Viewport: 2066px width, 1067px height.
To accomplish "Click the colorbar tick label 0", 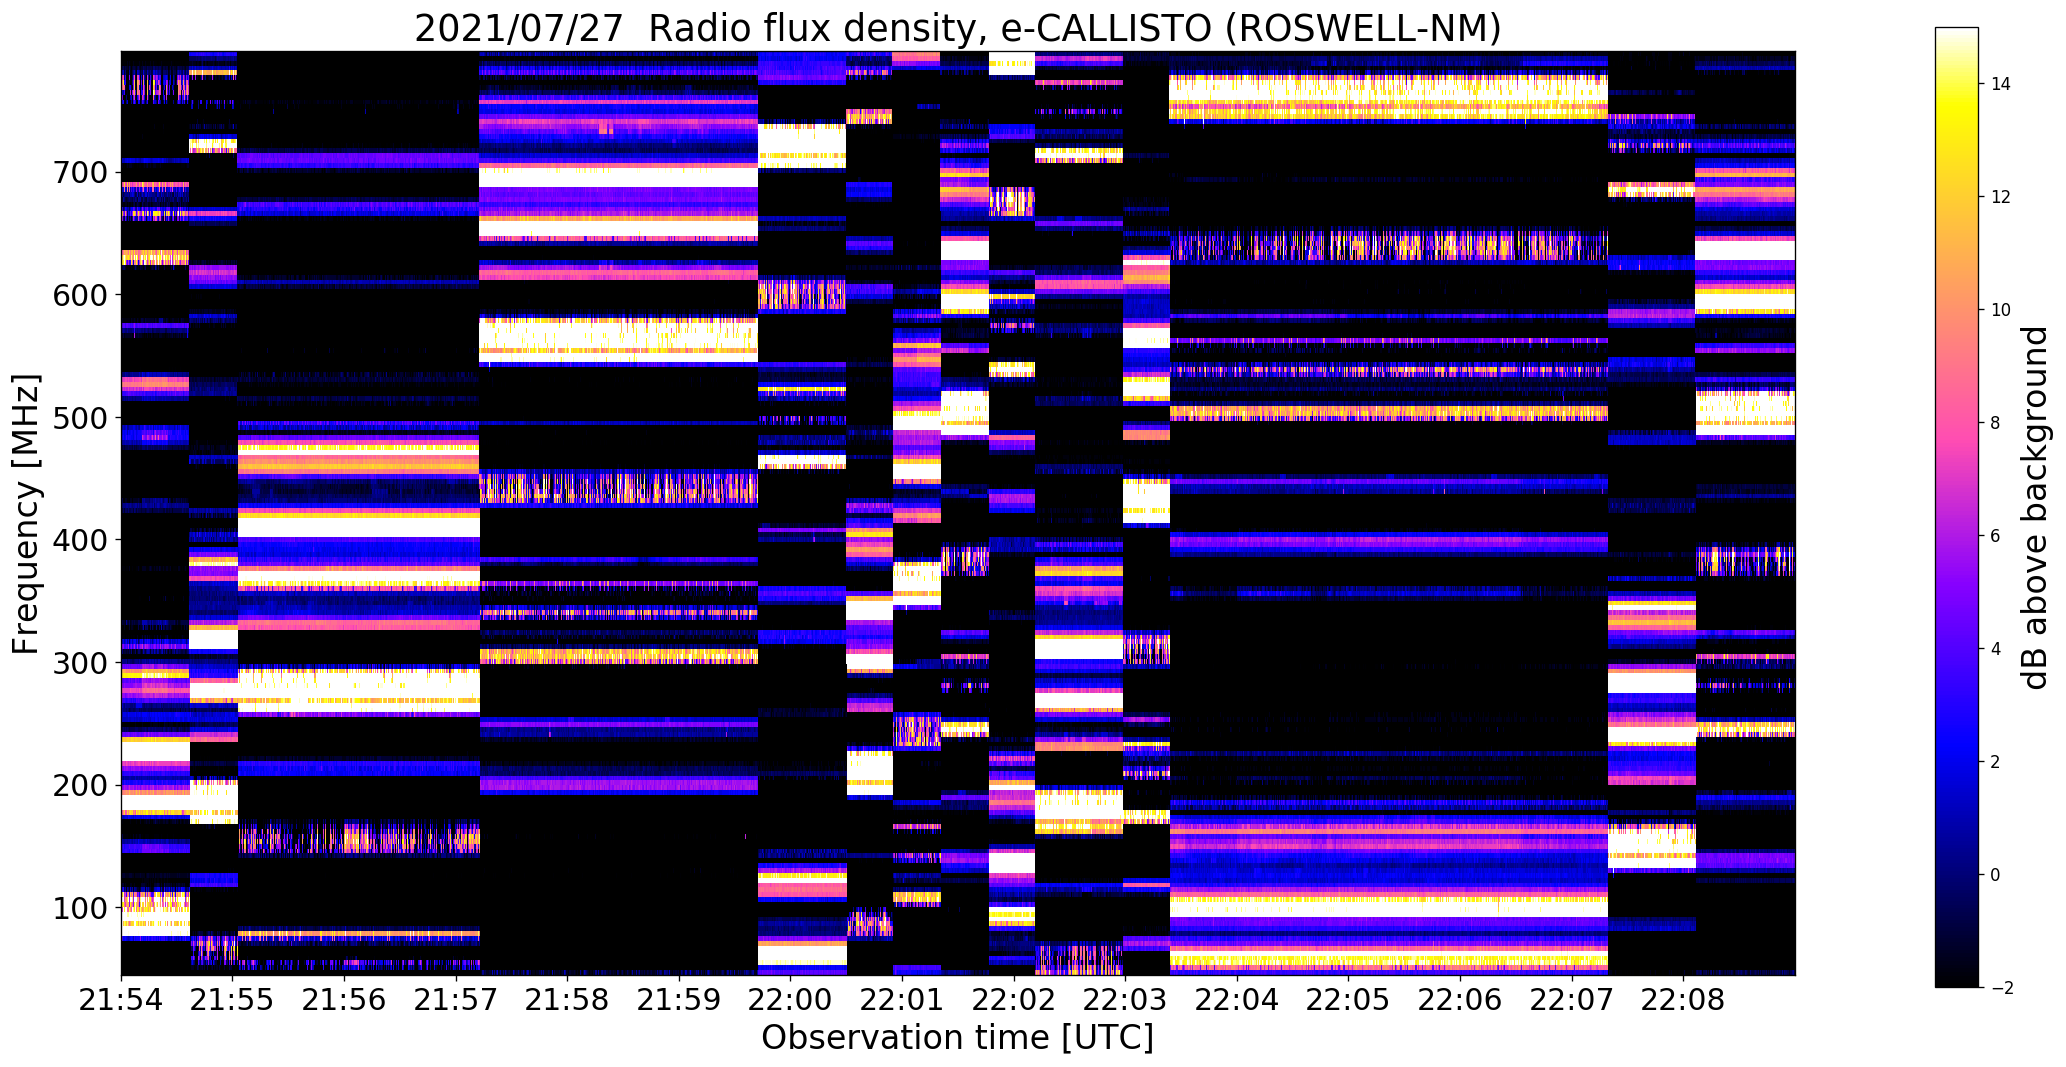I will pyautogui.click(x=1996, y=875).
